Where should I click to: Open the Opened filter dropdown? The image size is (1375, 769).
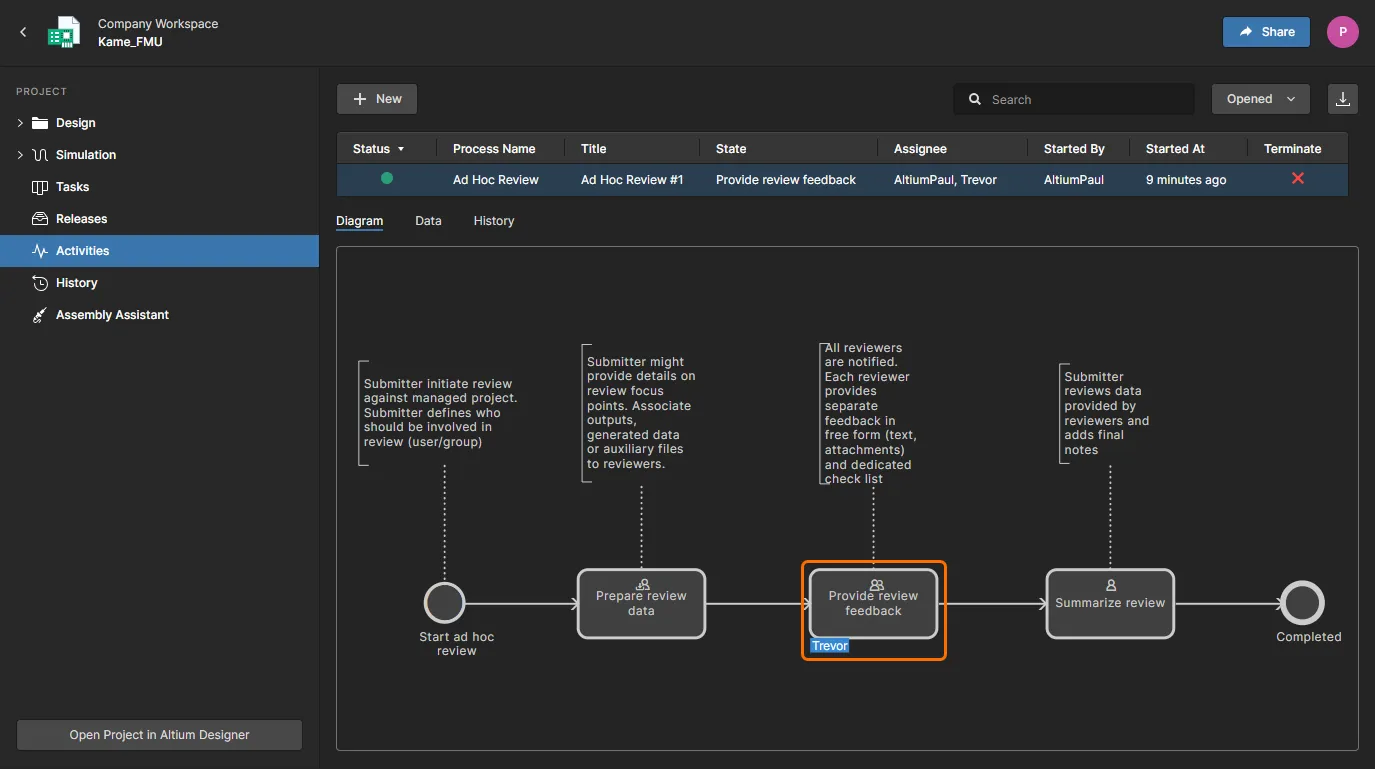[x=1260, y=99]
